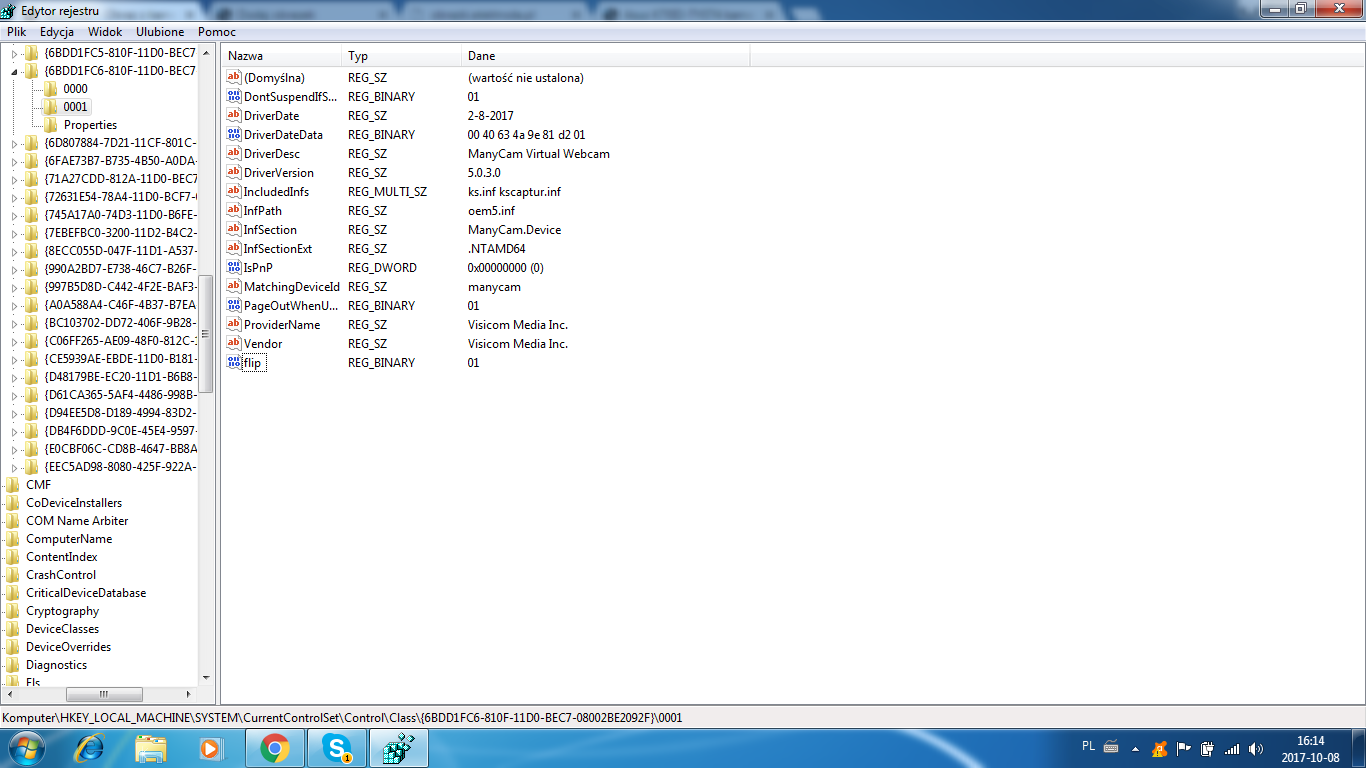The width and height of the screenshot is (1366, 768).
Task: Click the DontSuspendIfS... binary value icon
Action: [x=234, y=97]
